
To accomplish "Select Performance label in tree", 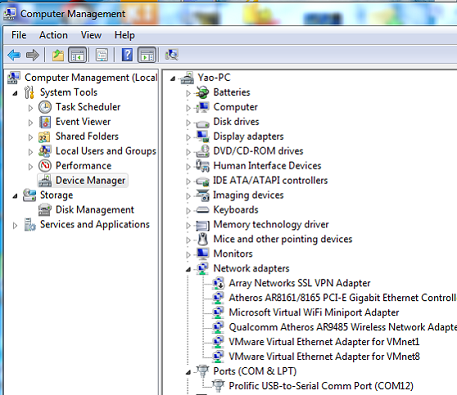I will (83, 166).
